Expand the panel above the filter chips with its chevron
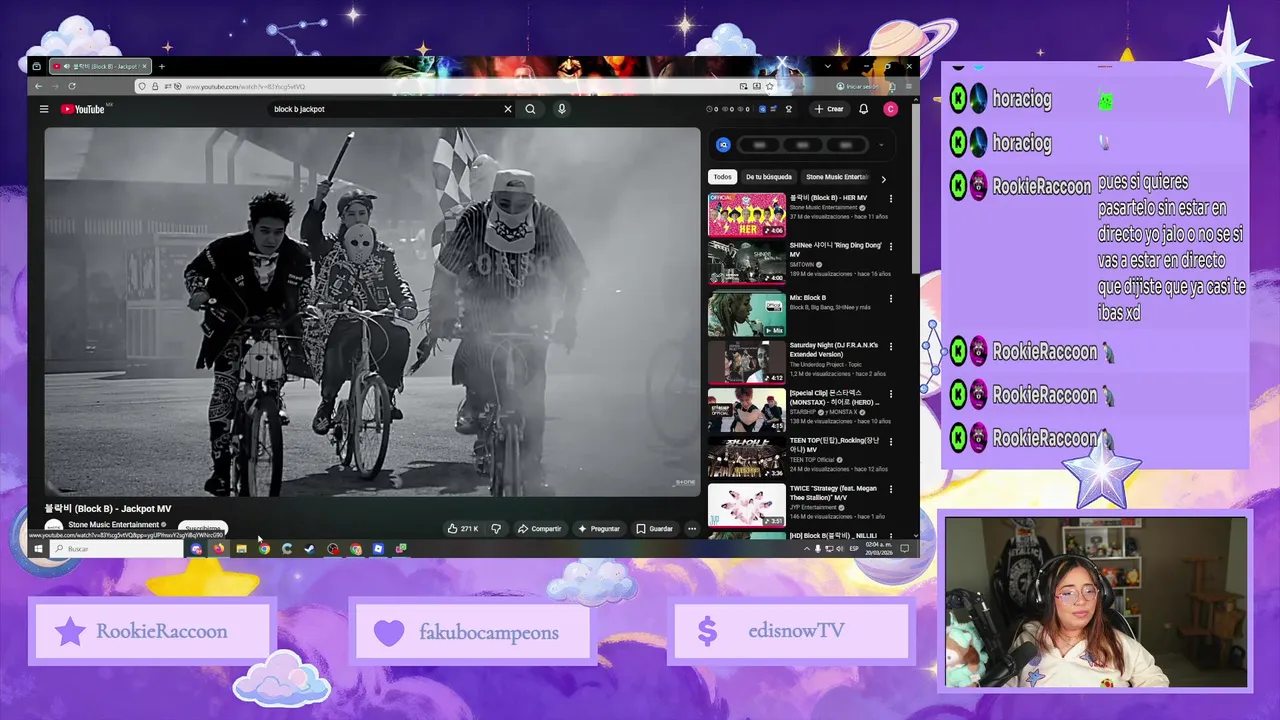Screen dimensions: 1280x720 click(x=881, y=145)
